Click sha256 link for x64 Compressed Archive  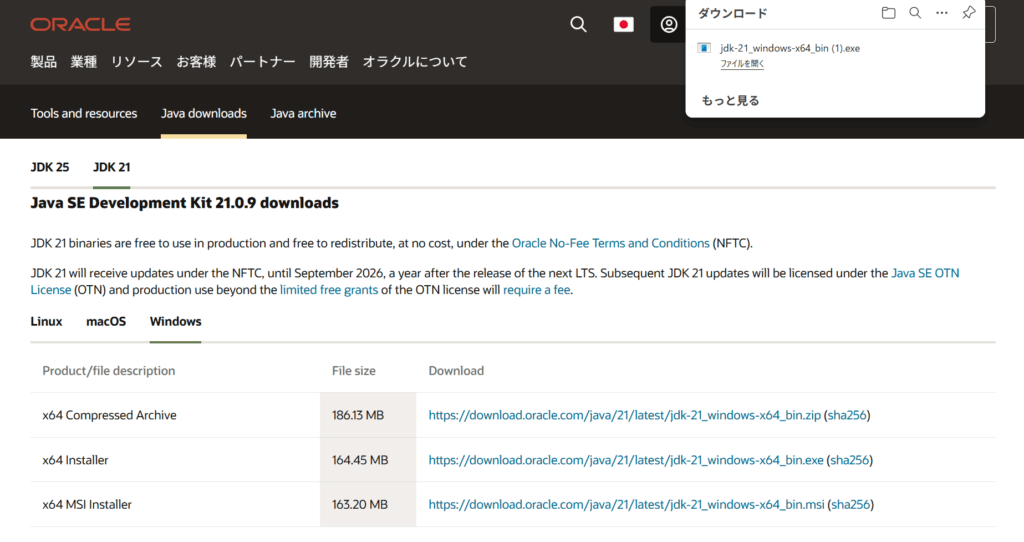[846, 415]
